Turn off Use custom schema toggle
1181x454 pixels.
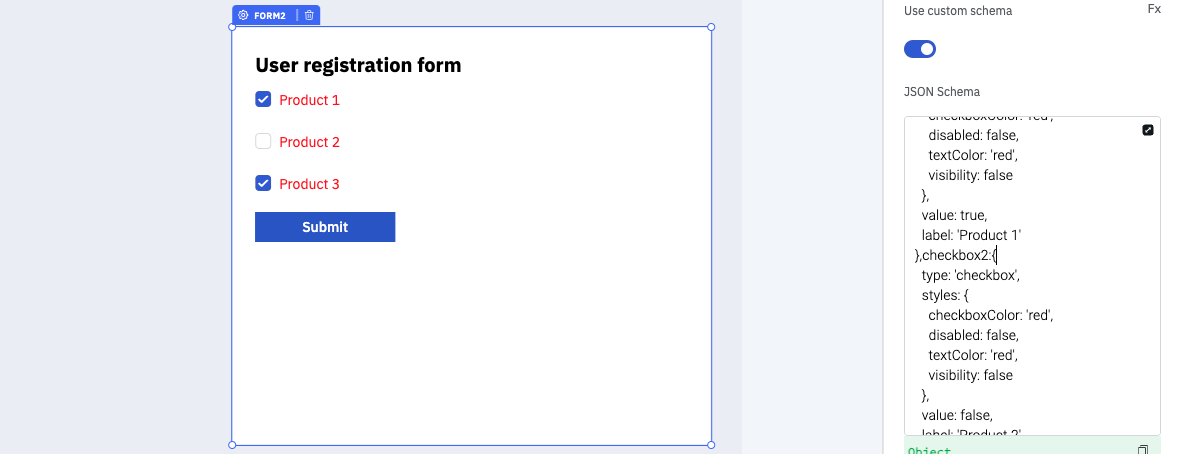tap(920, 49)
